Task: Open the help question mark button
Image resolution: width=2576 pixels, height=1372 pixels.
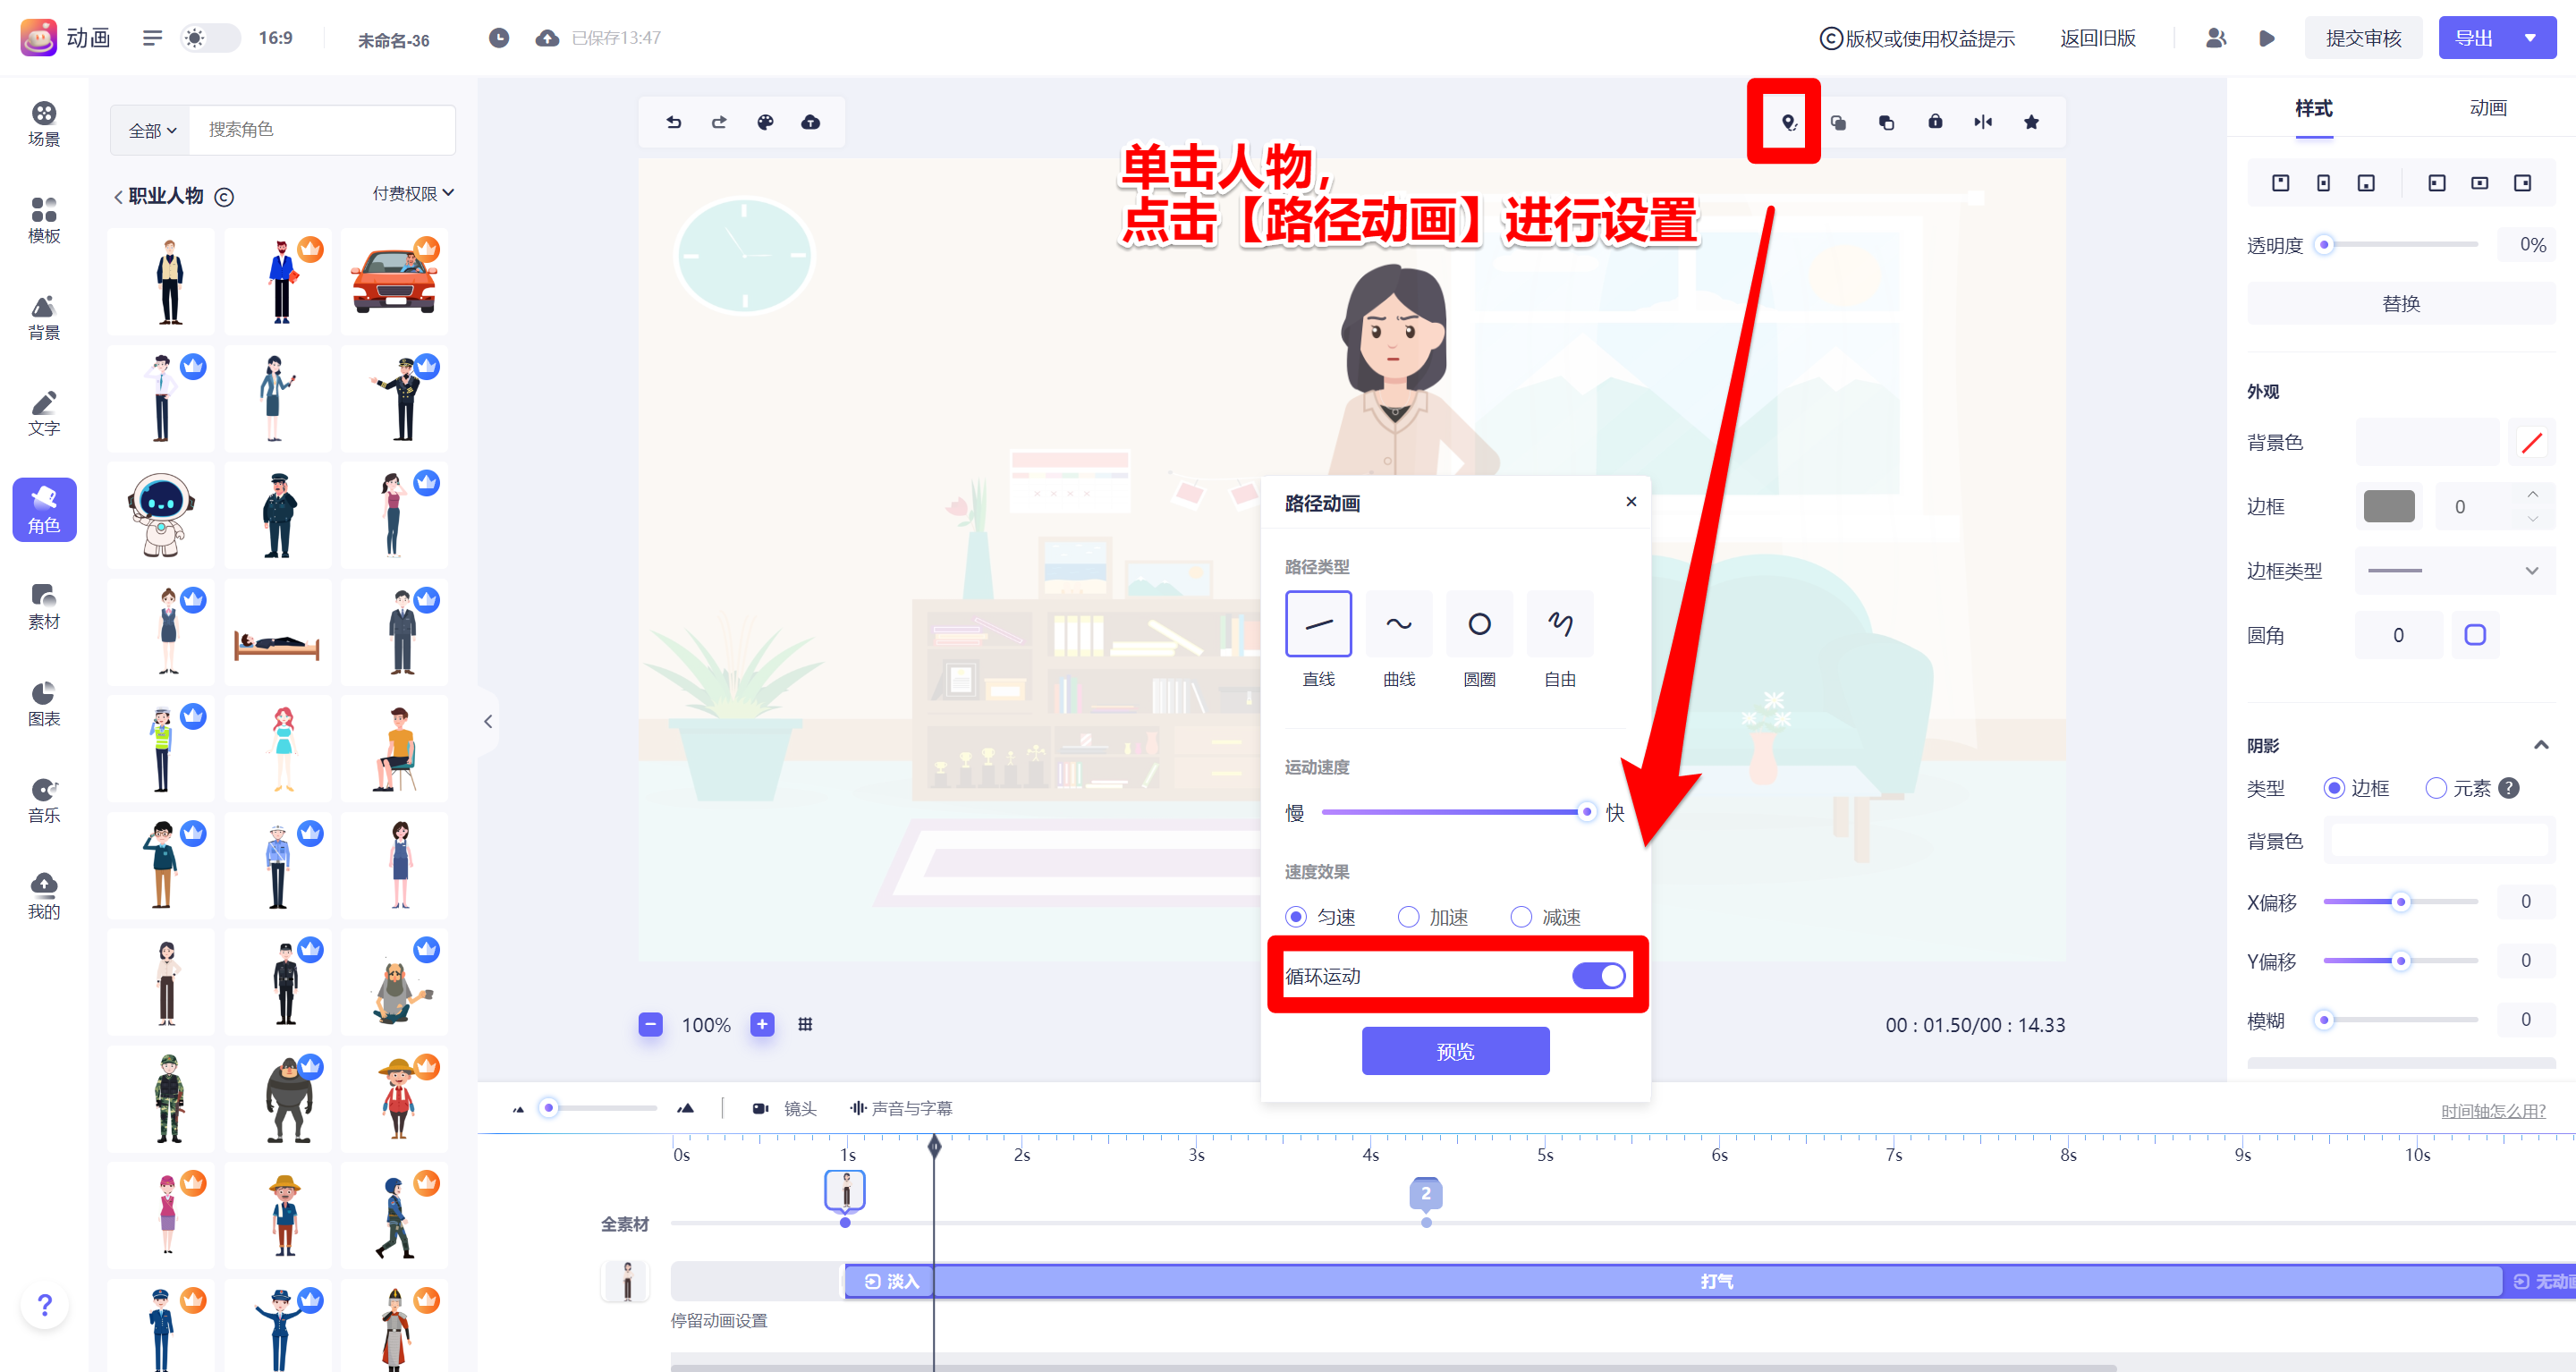Action: (44, 1304)
